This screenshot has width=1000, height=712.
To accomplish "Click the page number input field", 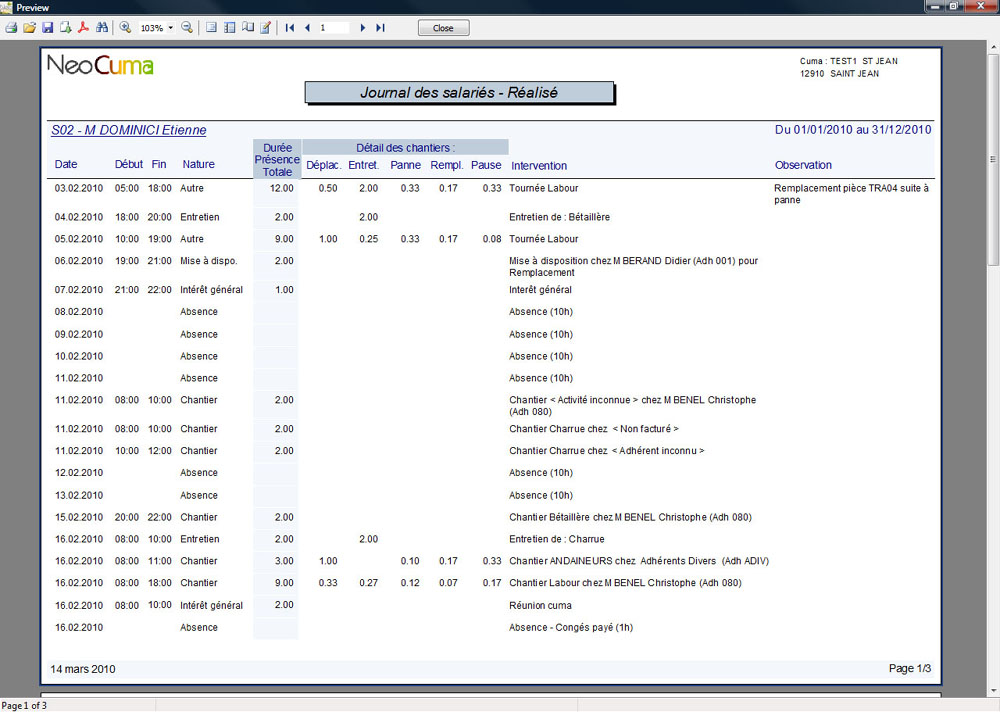I will click(x=333, y=28).
